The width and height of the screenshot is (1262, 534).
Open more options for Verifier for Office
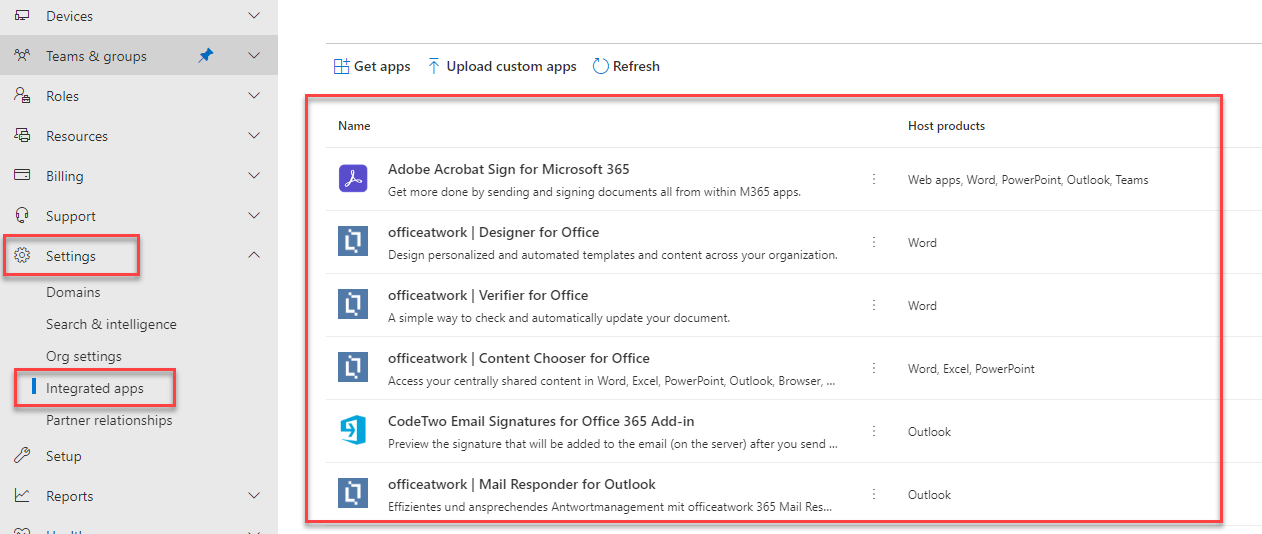click(x=874, y=305)
